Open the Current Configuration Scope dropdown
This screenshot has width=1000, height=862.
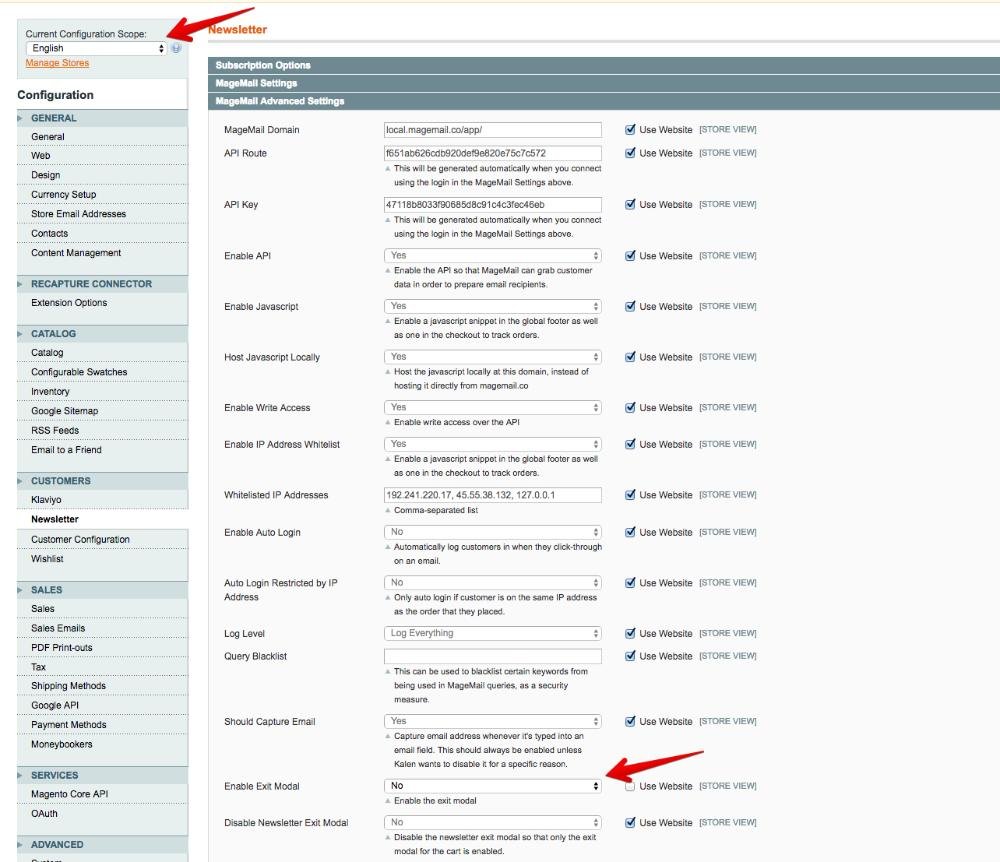pyautogui.click(x=97, y=48)
